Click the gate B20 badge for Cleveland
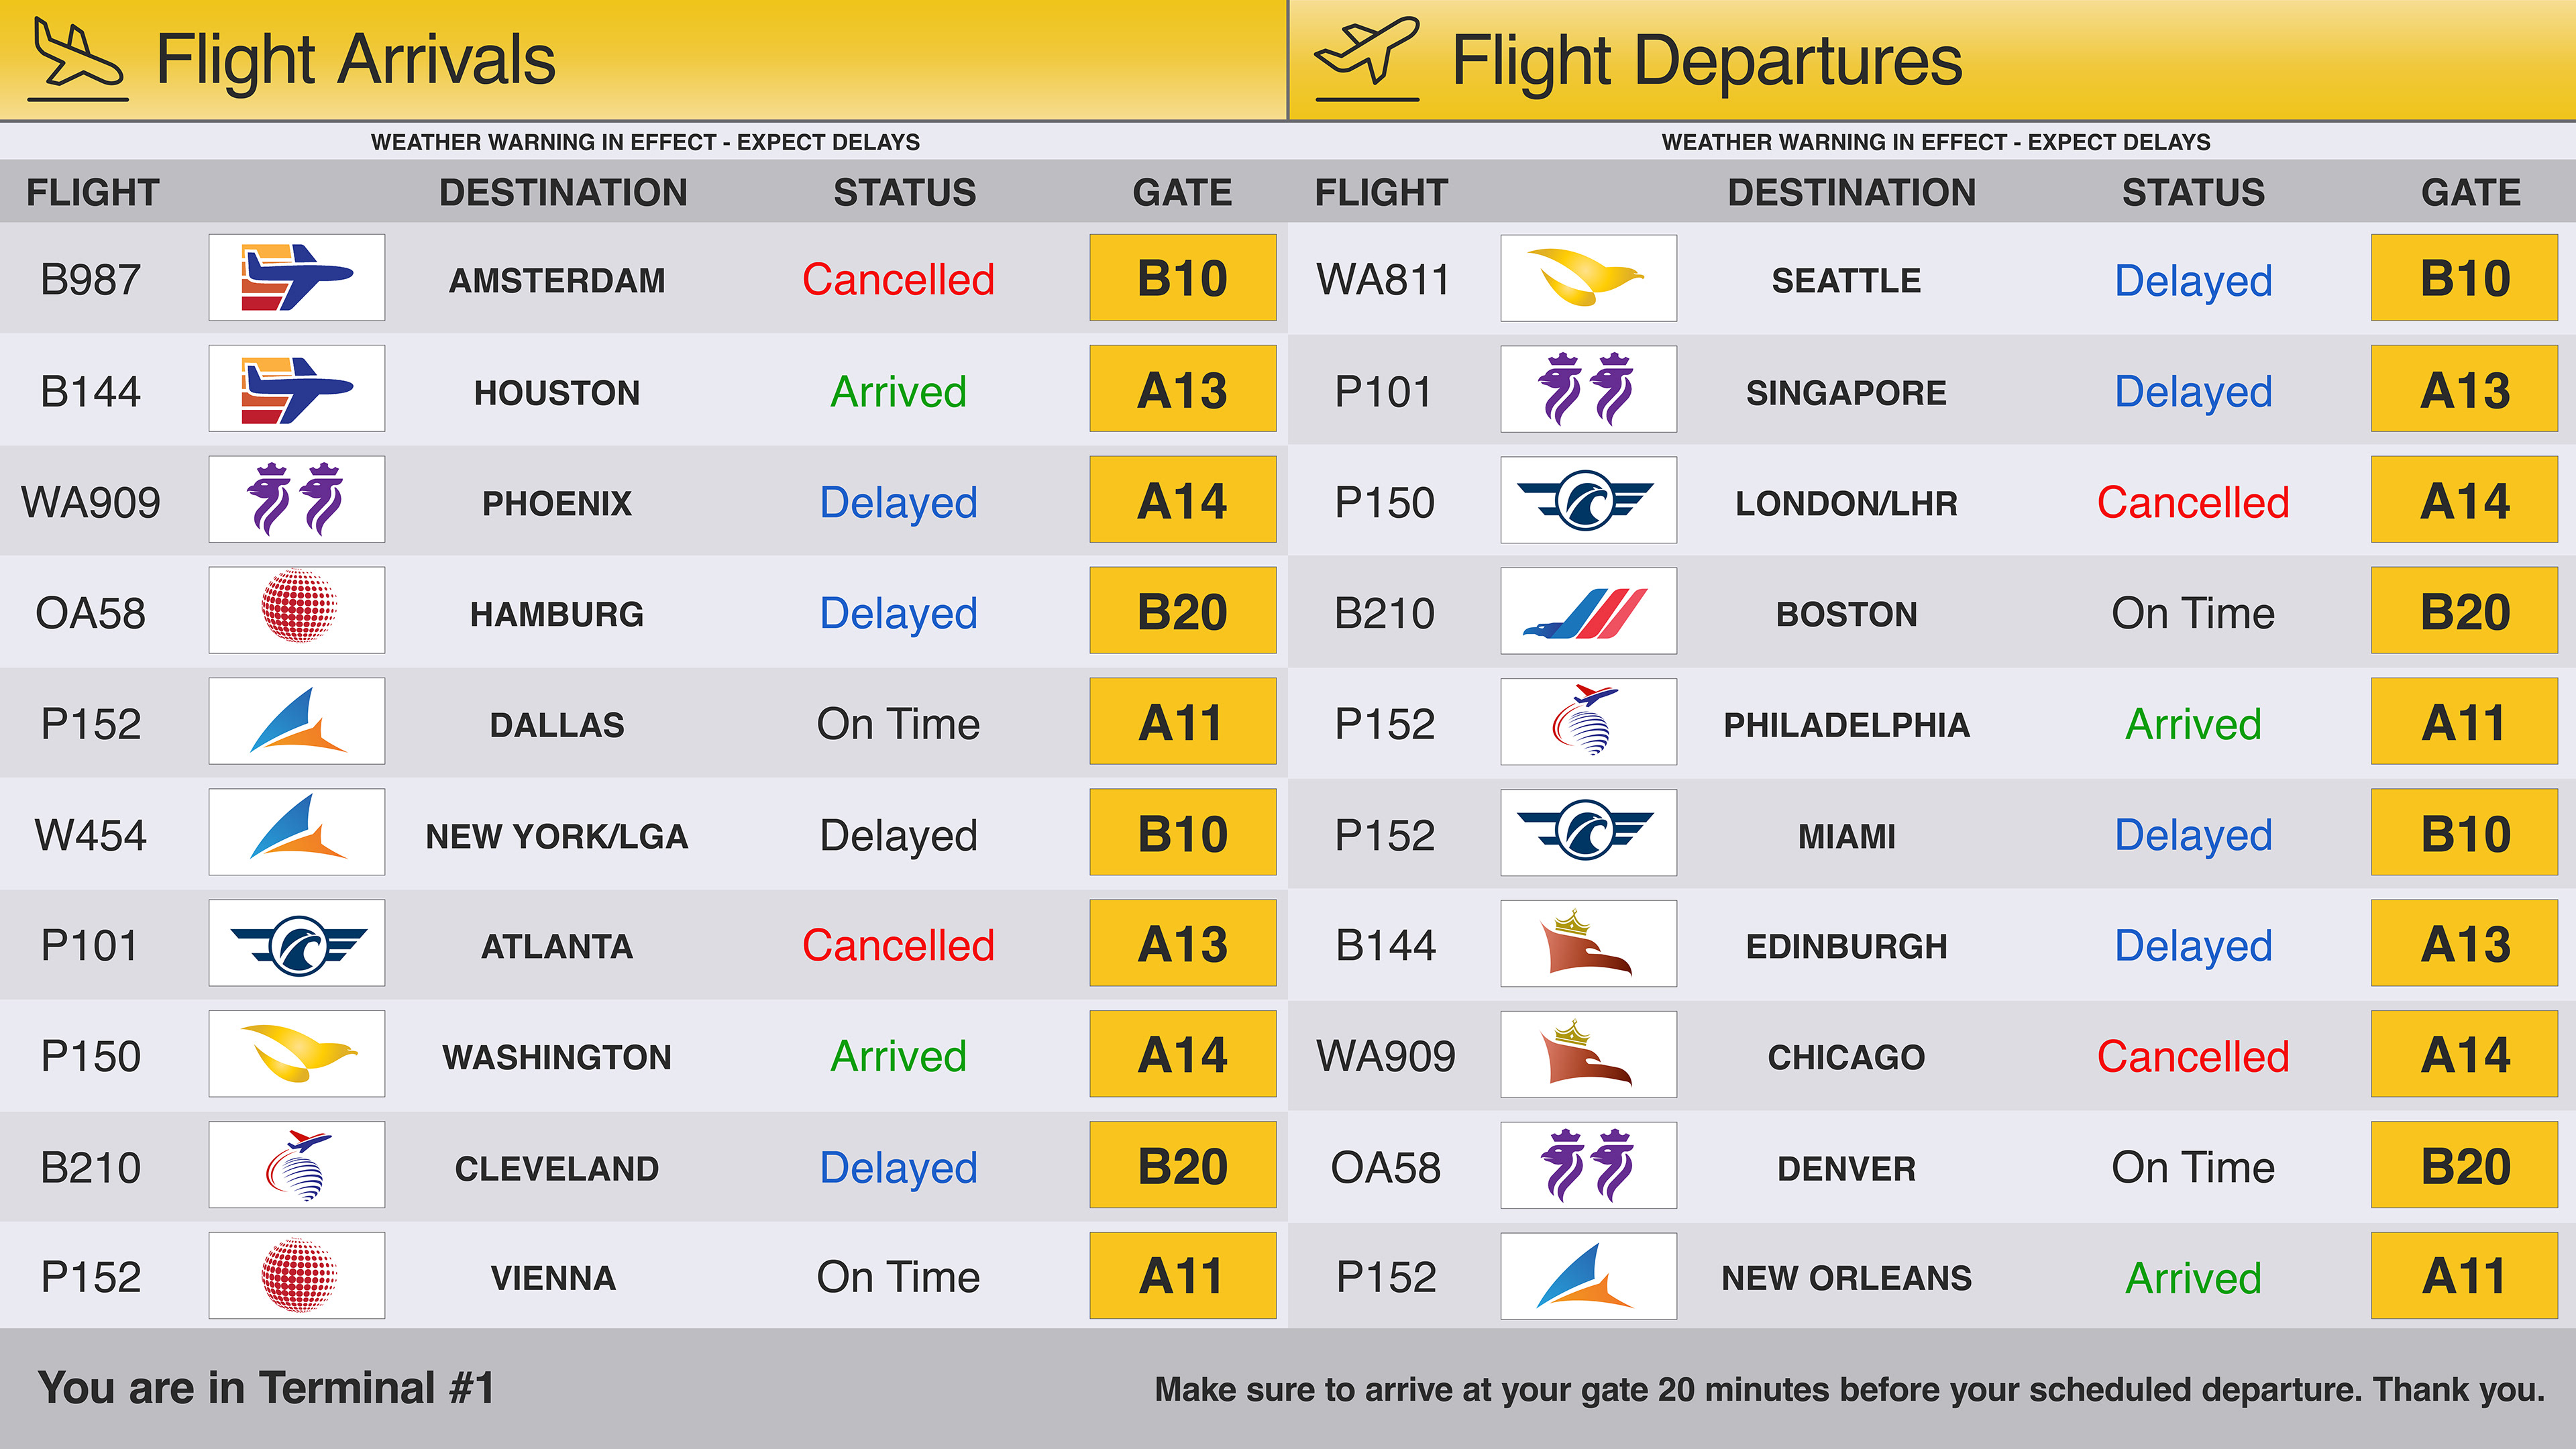 pos(1182,1165)
